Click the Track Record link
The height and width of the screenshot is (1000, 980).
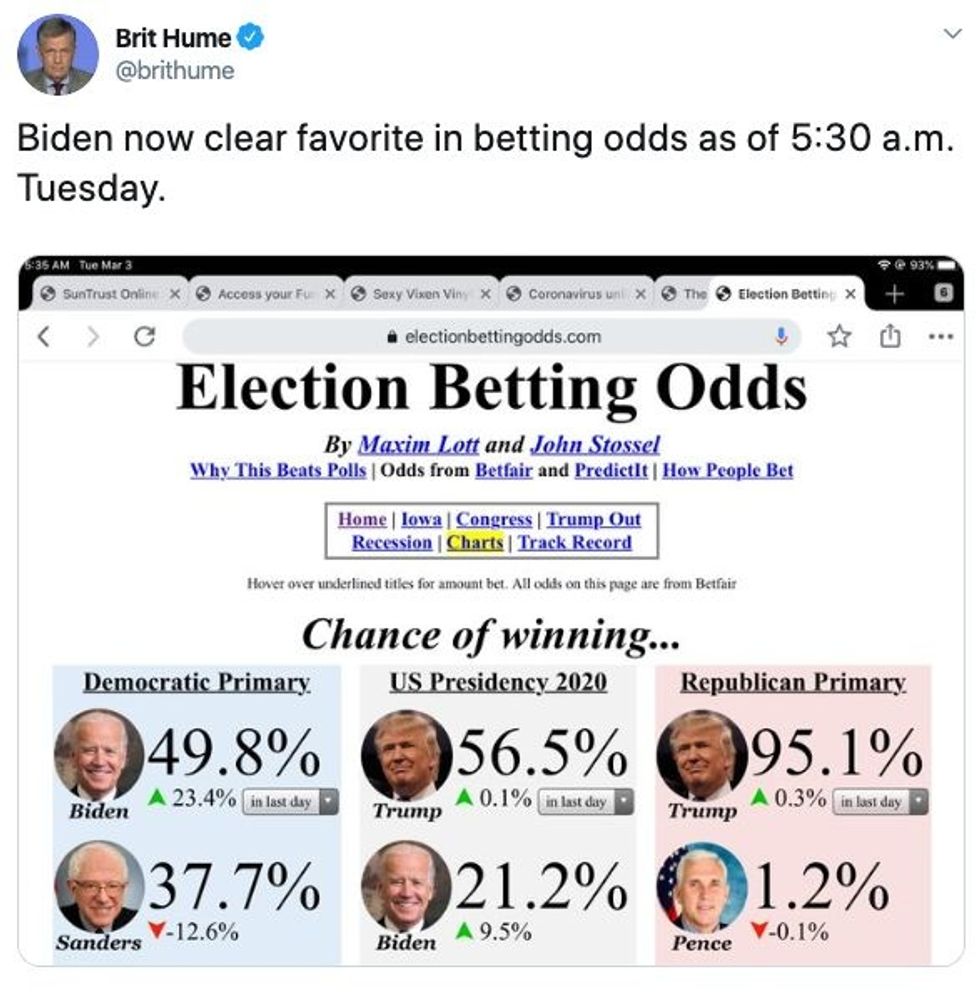pos(574,543)
